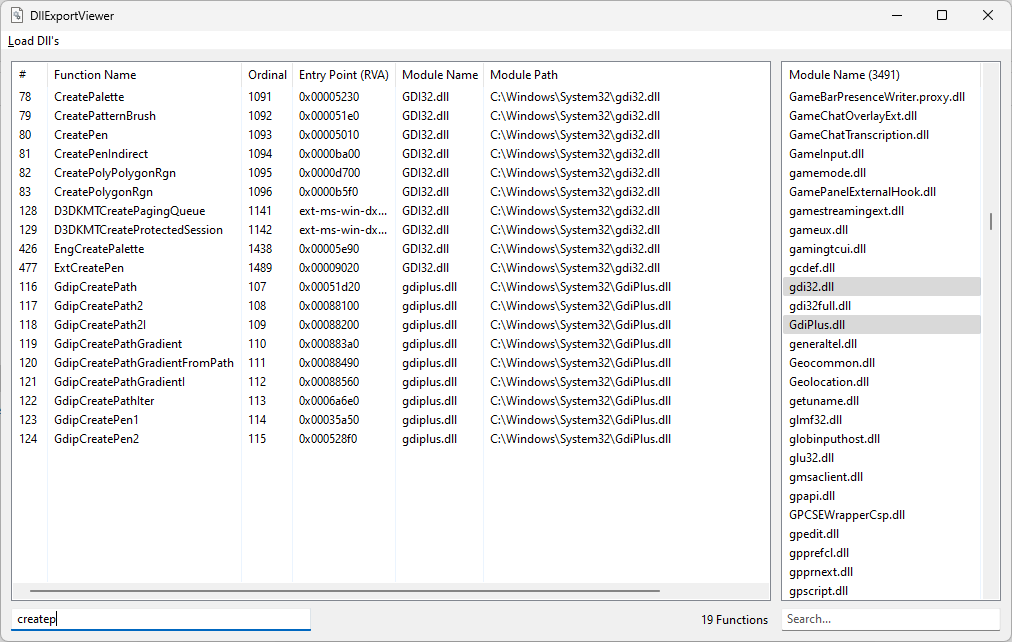Select gcdef.dll module
Image resolution: width=1012 pixels, height=642 pixels.
(882, 268)
